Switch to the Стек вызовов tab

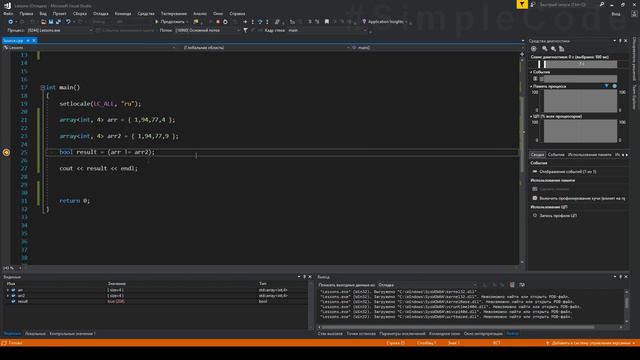[330, 333]
